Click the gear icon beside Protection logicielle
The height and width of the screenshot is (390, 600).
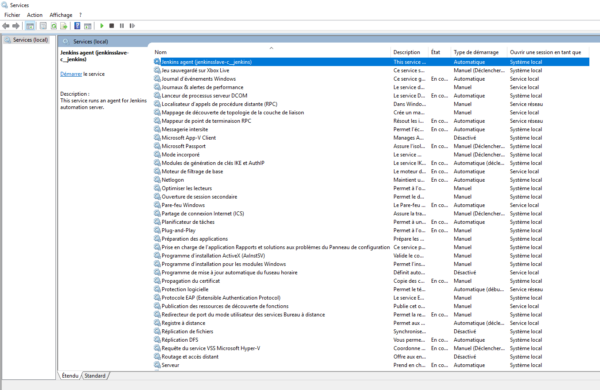157,289
